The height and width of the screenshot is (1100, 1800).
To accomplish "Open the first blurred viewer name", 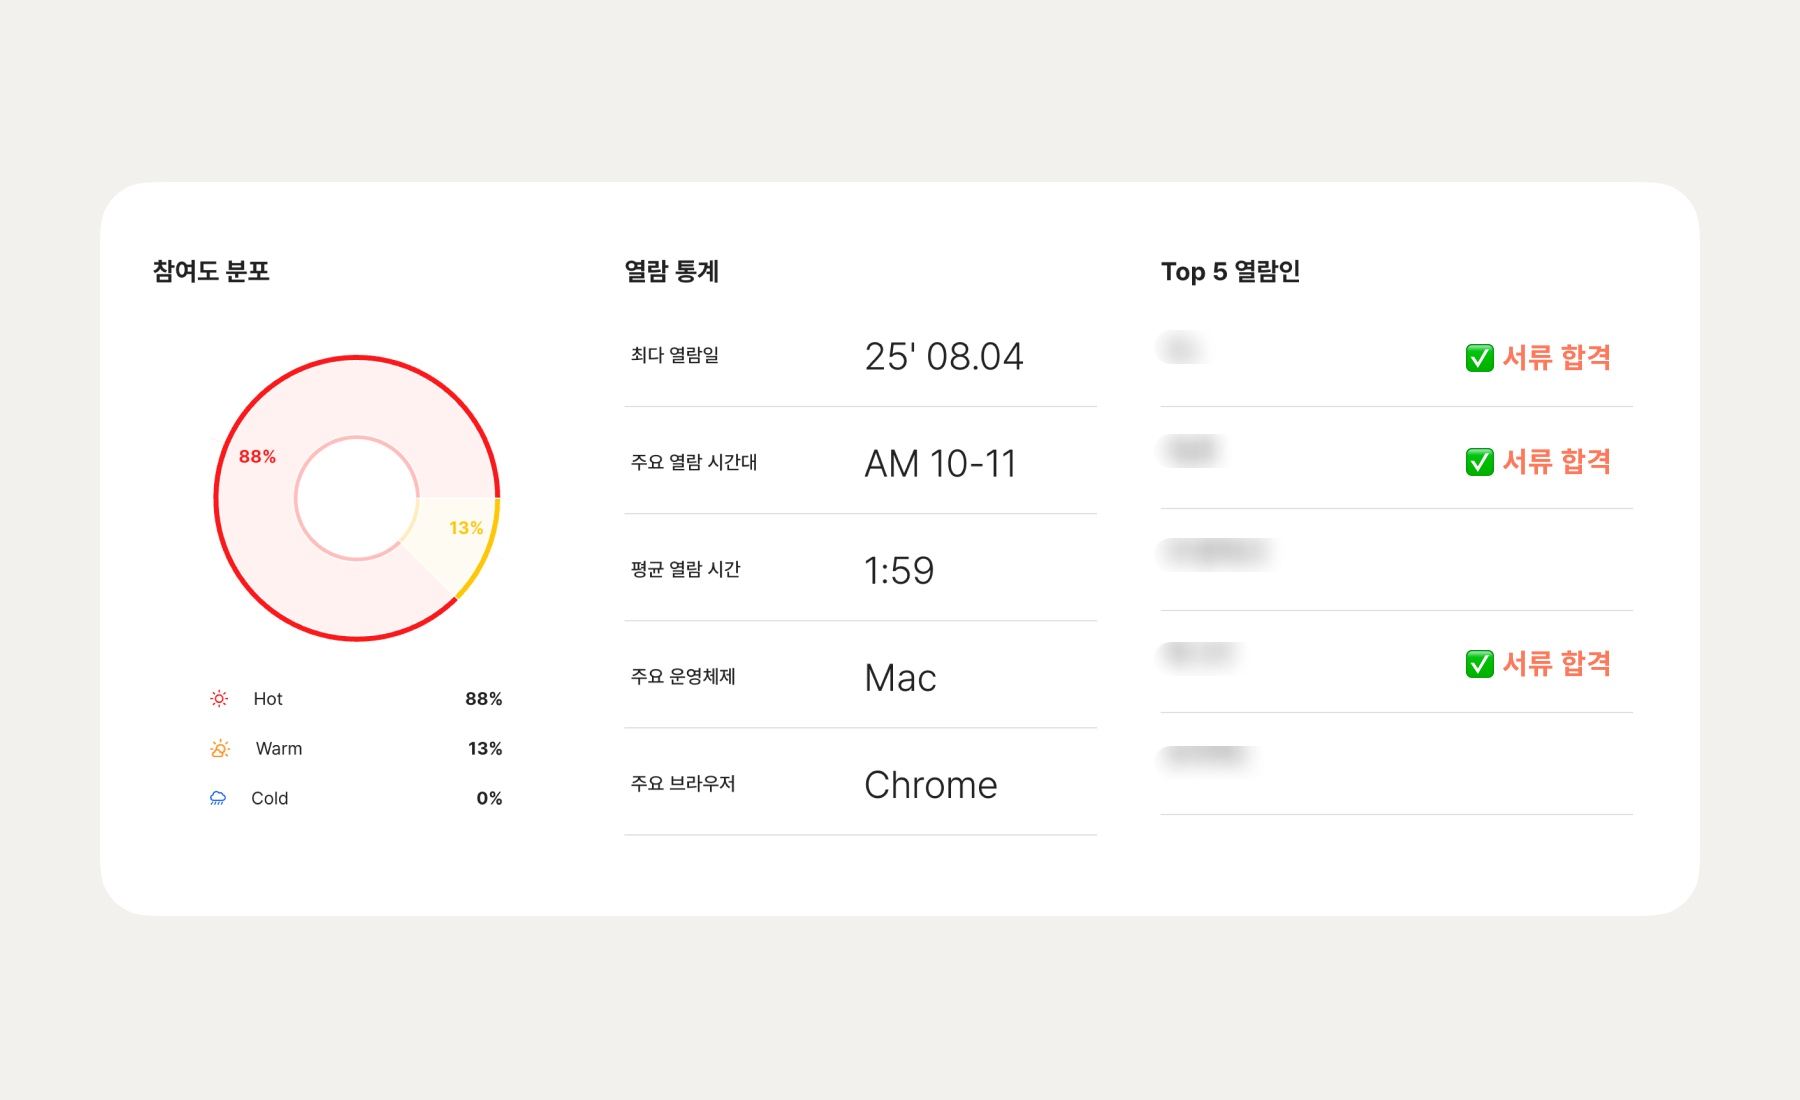I will (x=1182, y=348).
